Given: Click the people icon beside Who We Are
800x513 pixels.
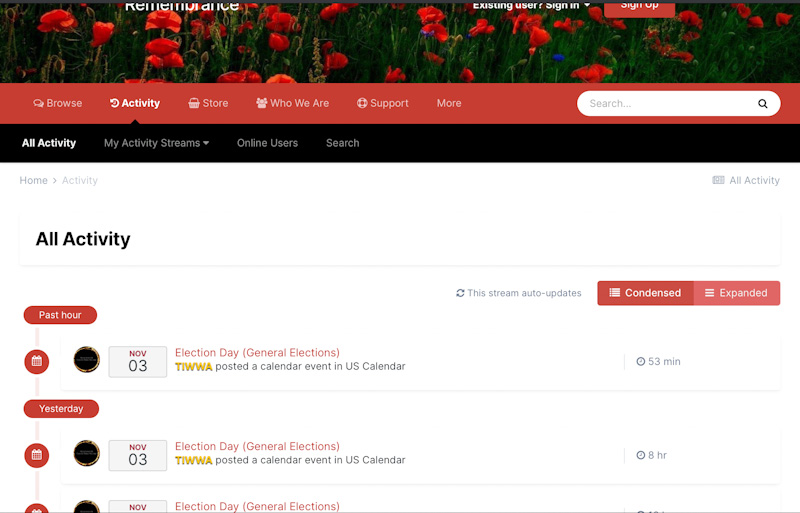Looking at the screenshot, I should 262,103.
